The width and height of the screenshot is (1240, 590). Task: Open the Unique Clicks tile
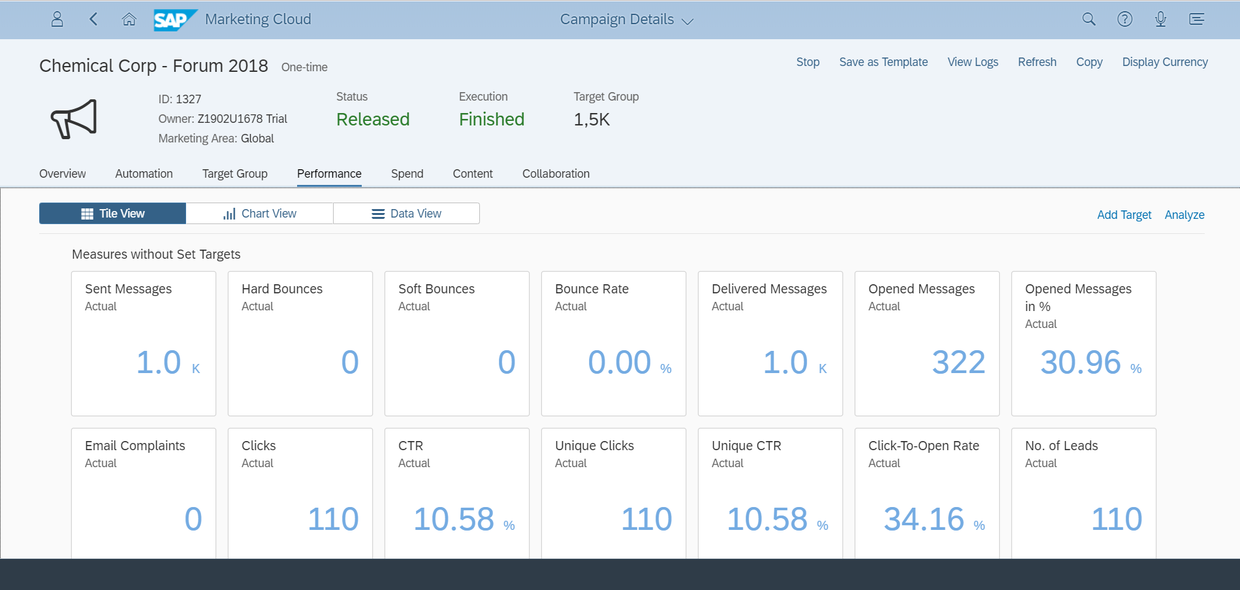click(x=614, y=493)
